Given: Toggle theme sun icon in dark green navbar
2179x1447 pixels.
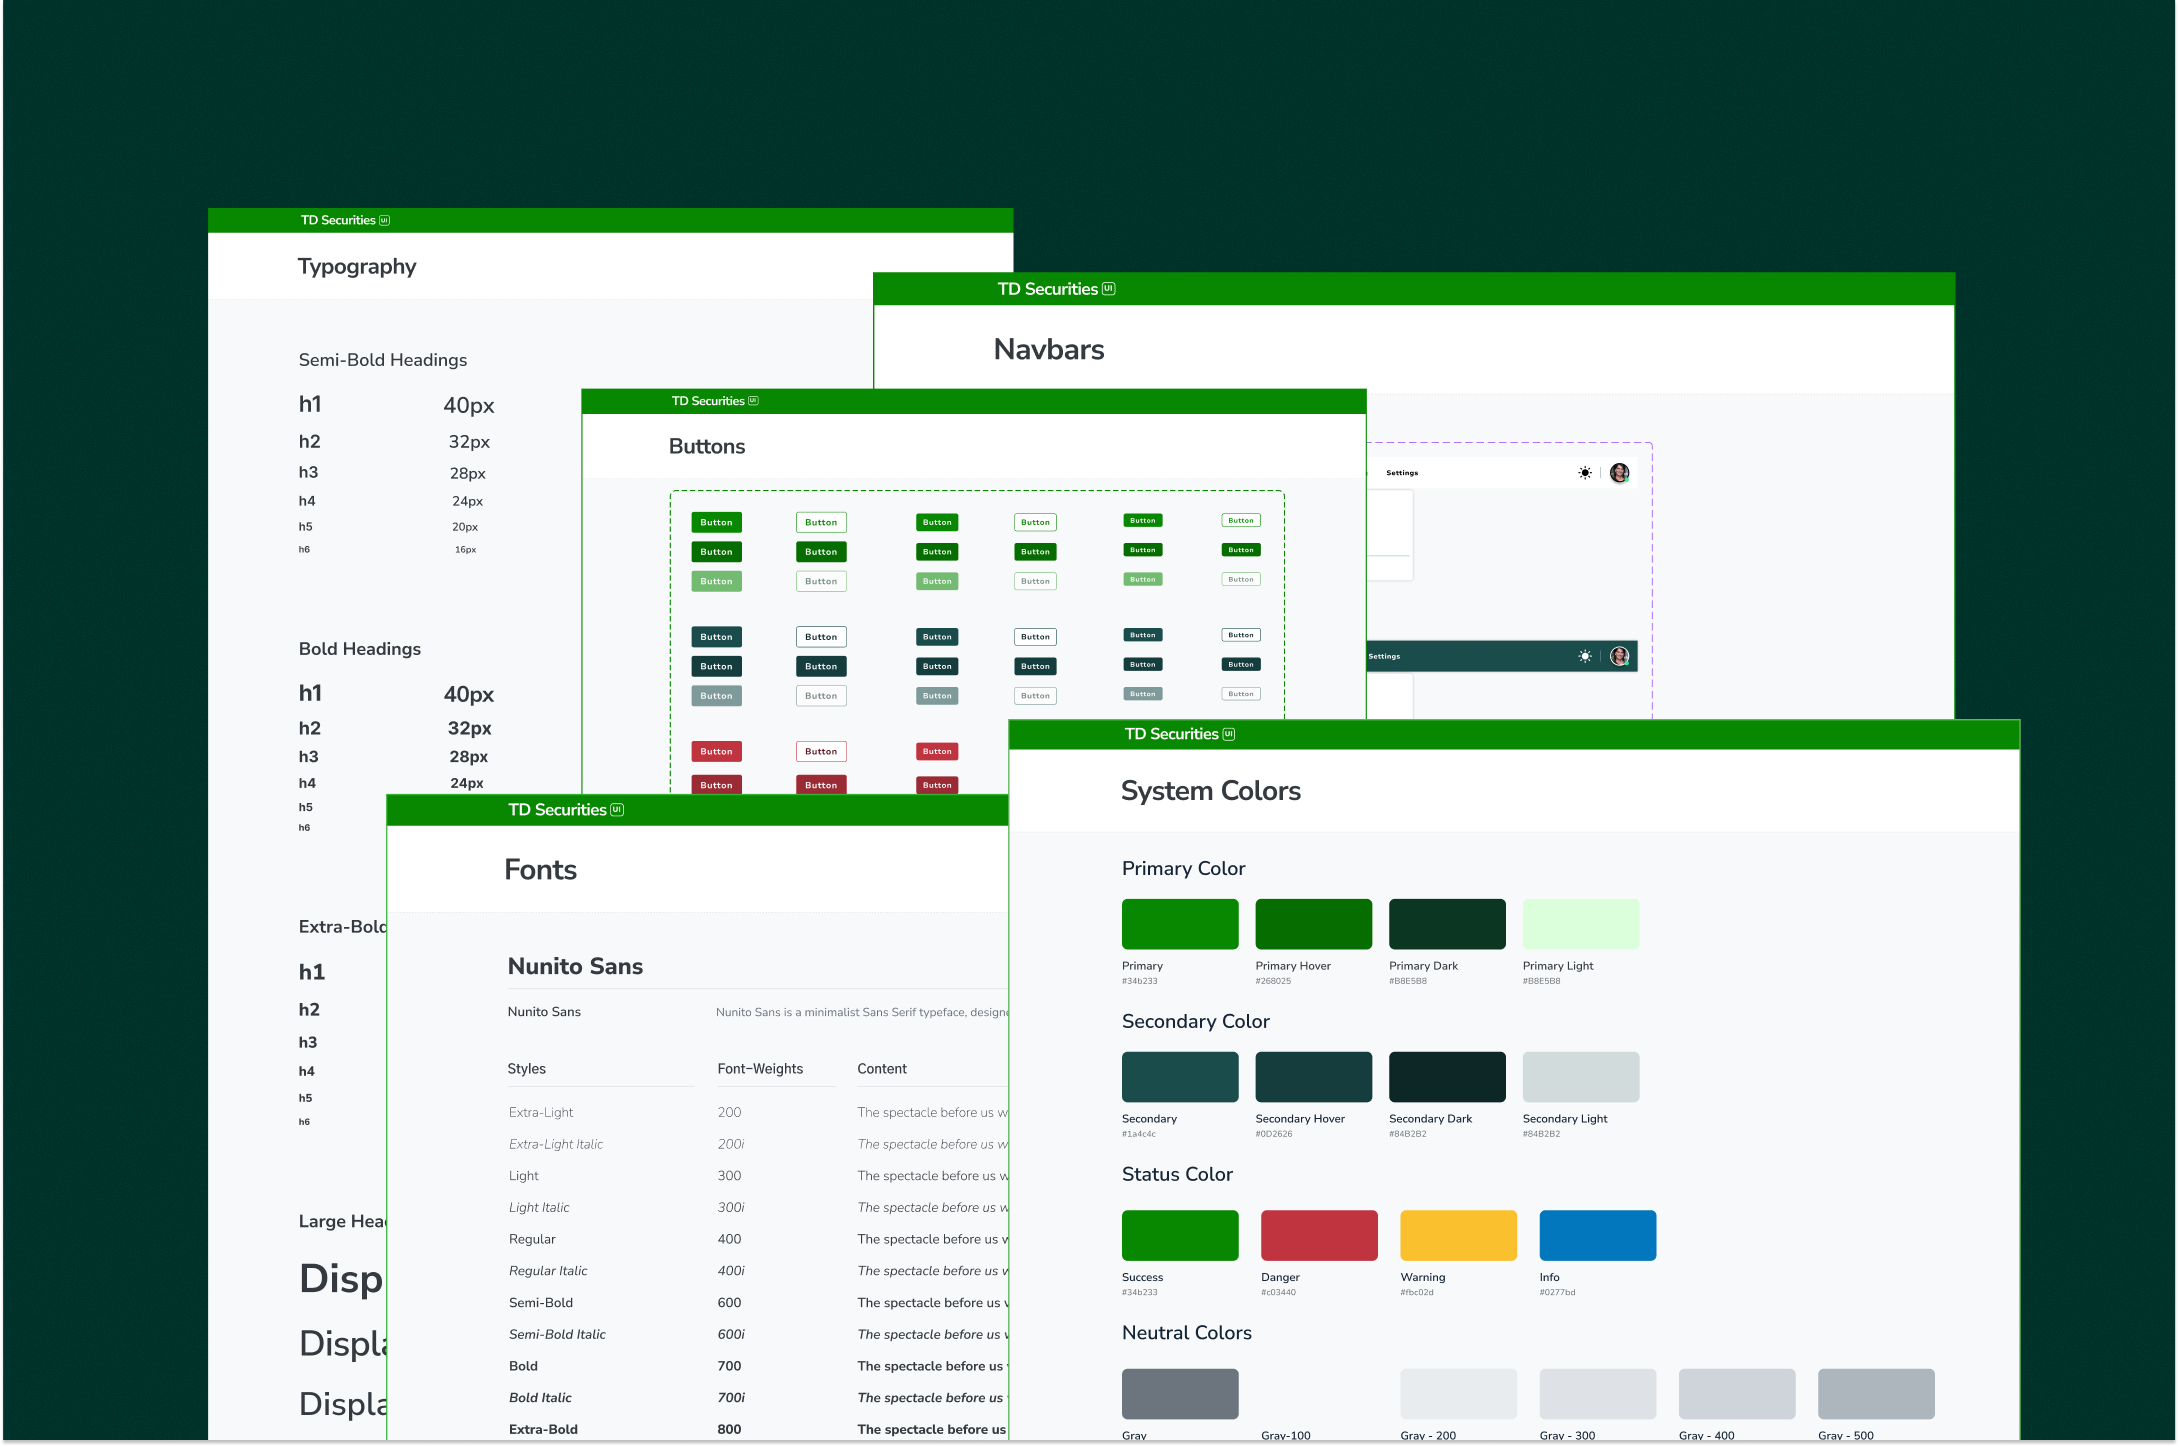Looking at the screenshot, I should pos(1586,657).
